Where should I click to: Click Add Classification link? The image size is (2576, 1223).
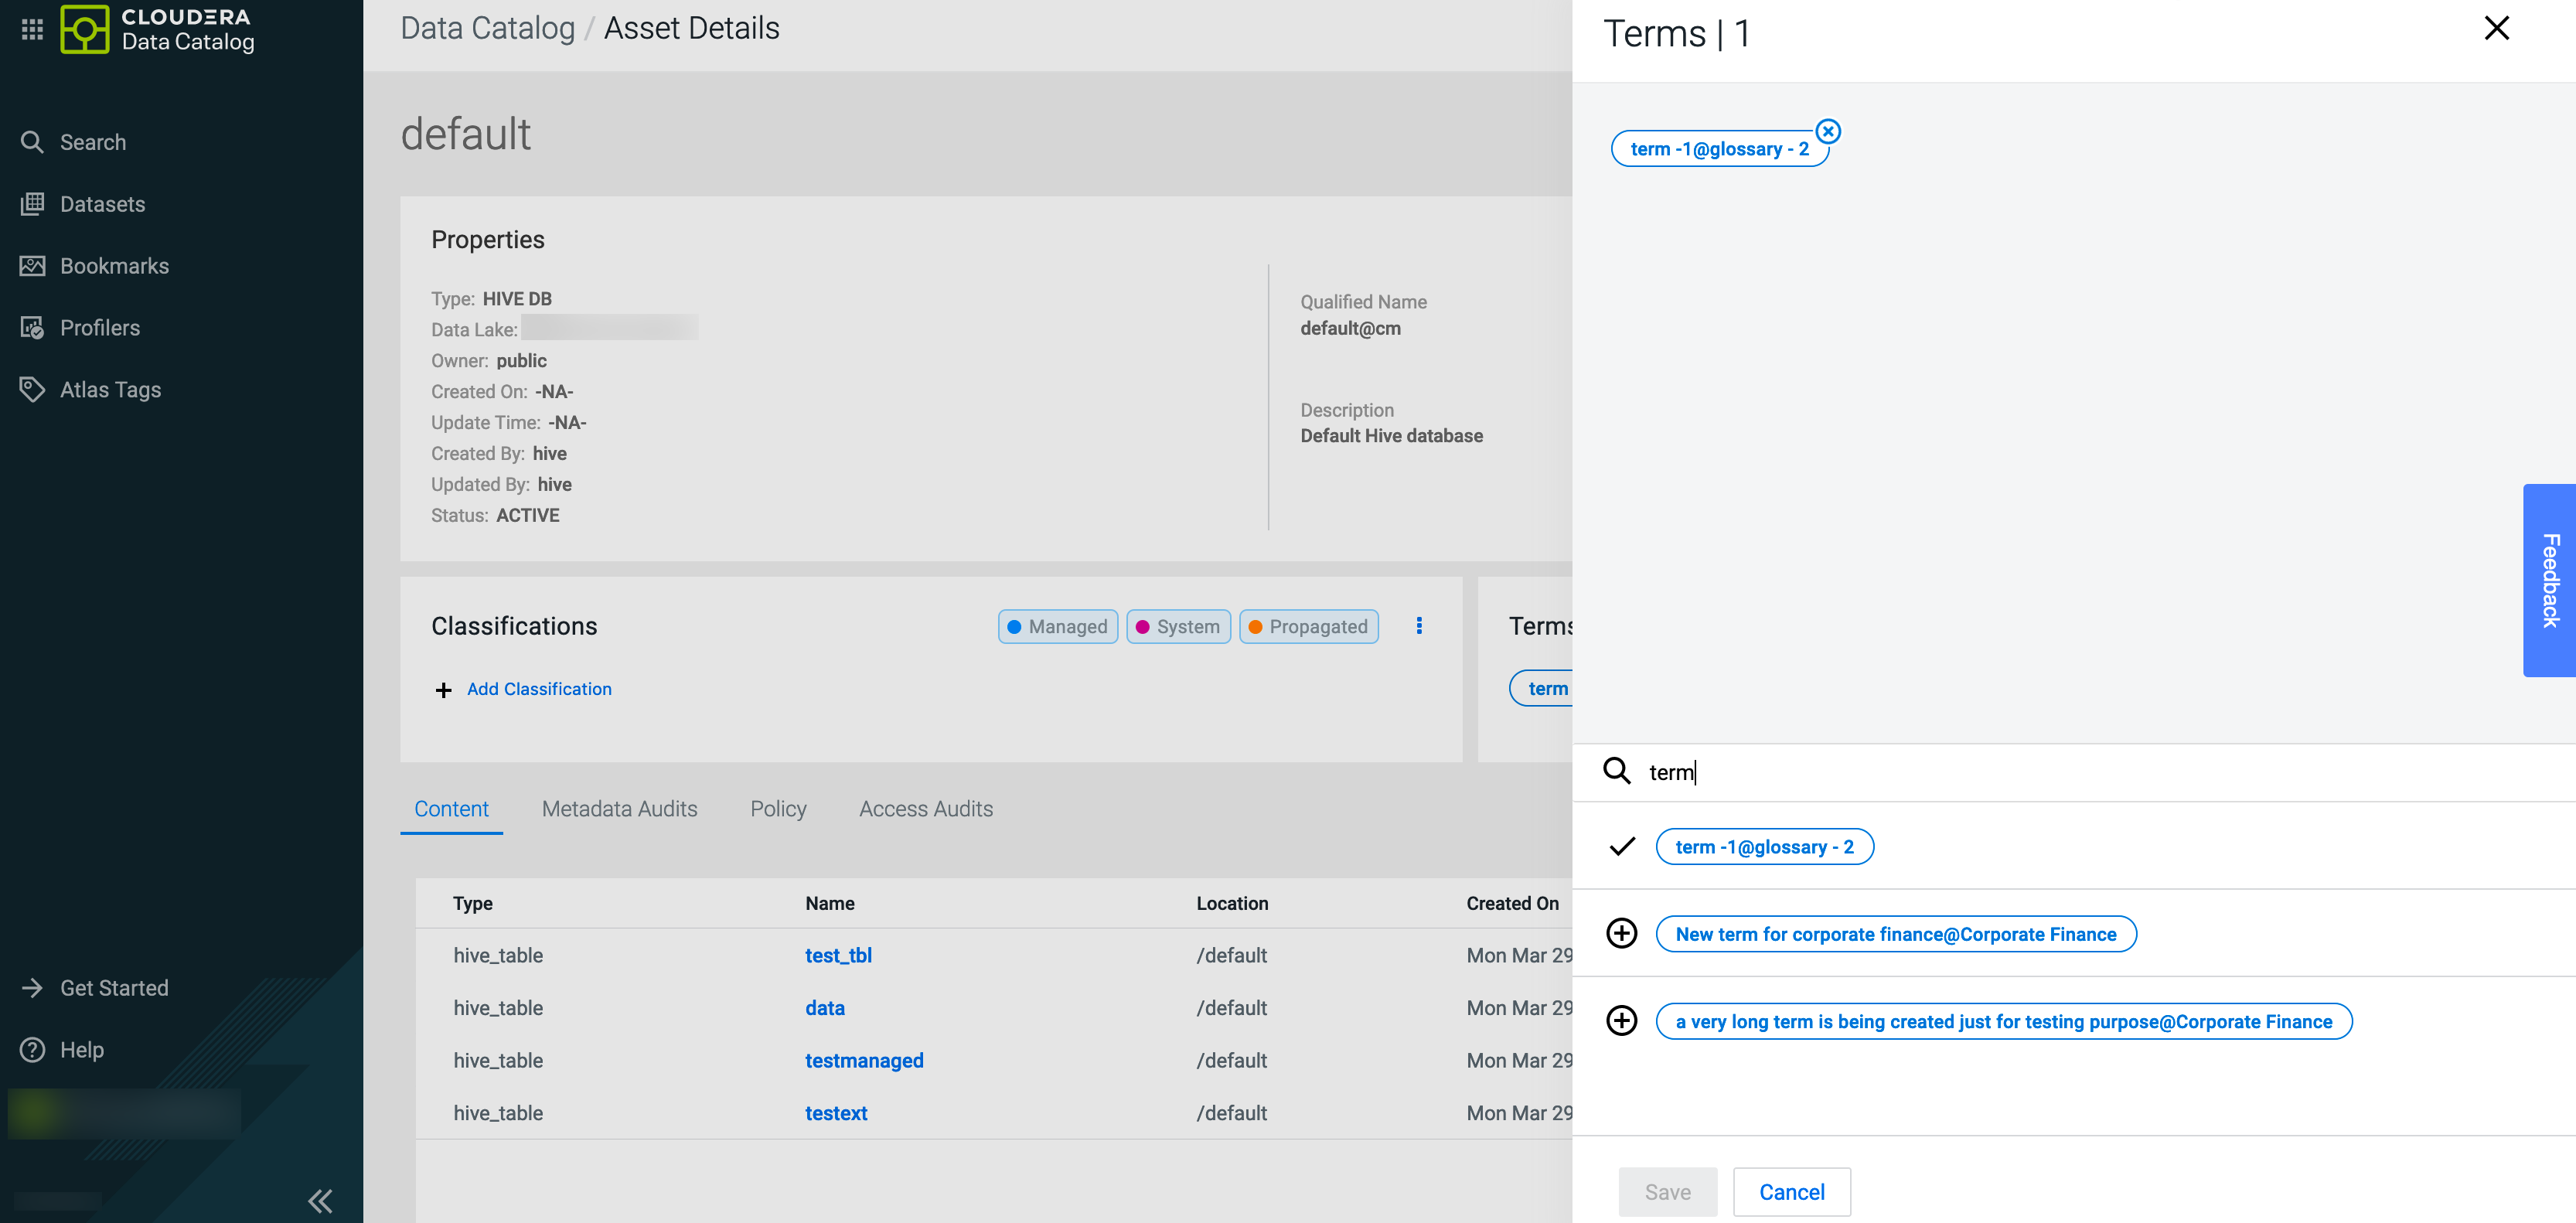[539, 689]
